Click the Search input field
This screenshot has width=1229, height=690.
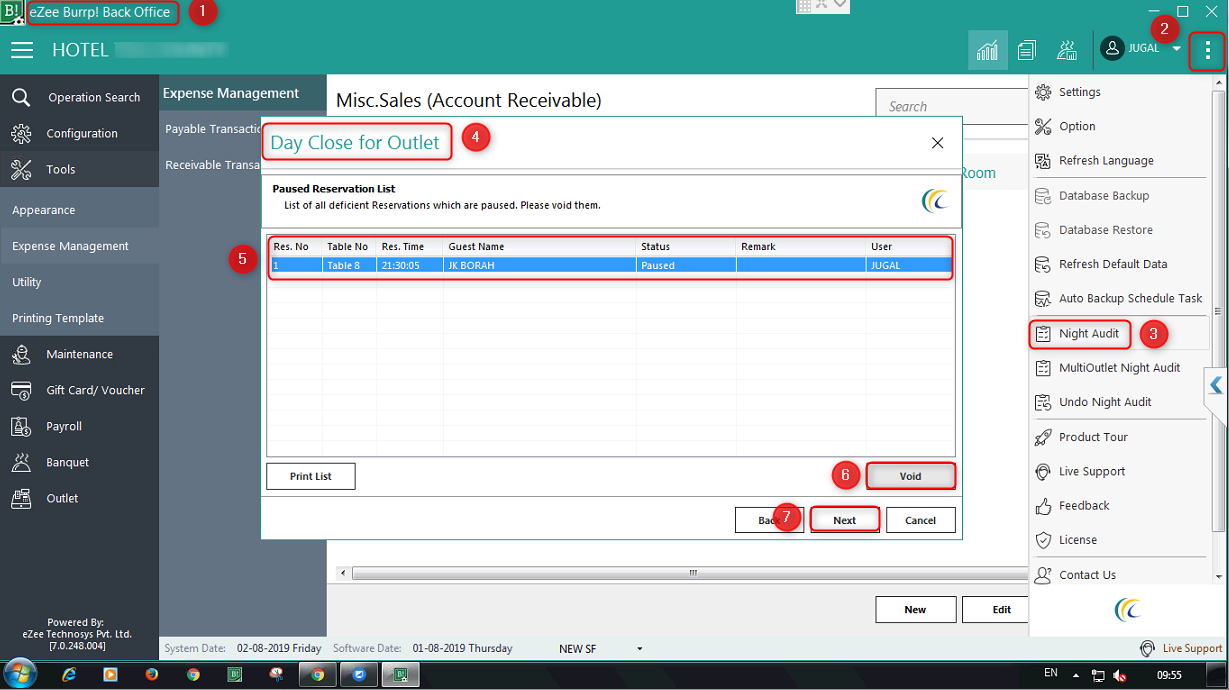pos(952,106)
